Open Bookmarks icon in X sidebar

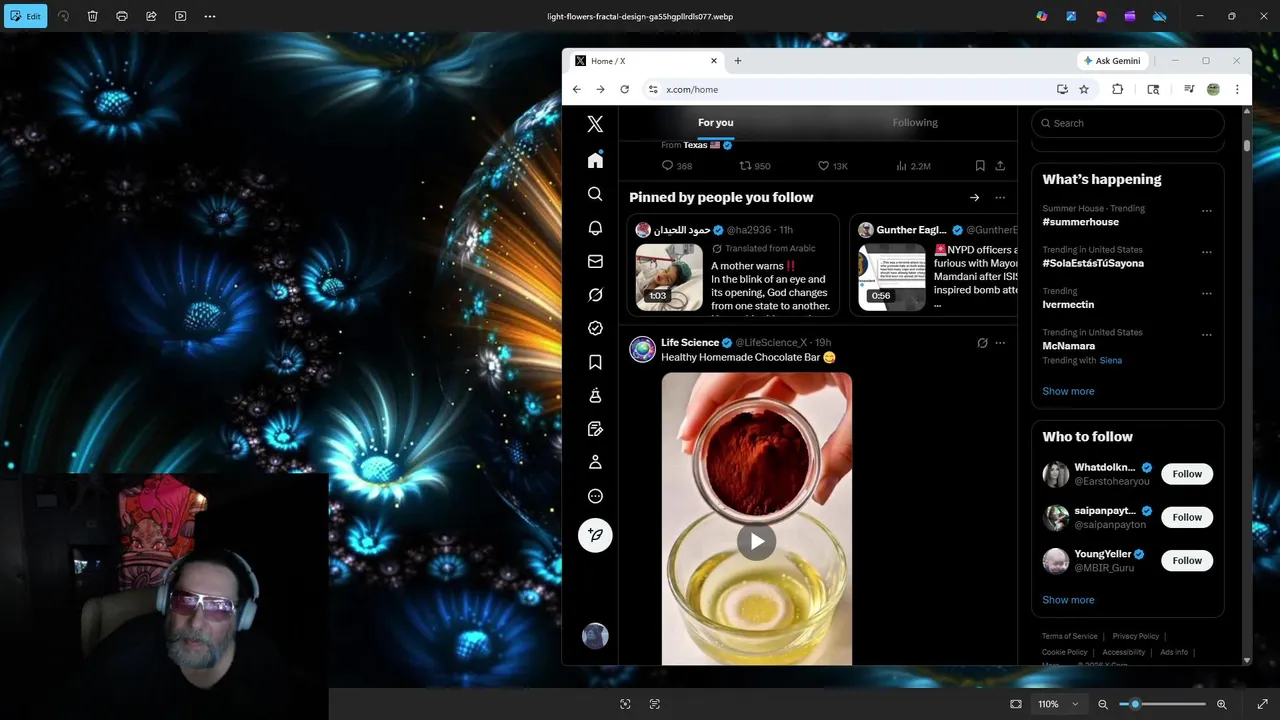595,362
